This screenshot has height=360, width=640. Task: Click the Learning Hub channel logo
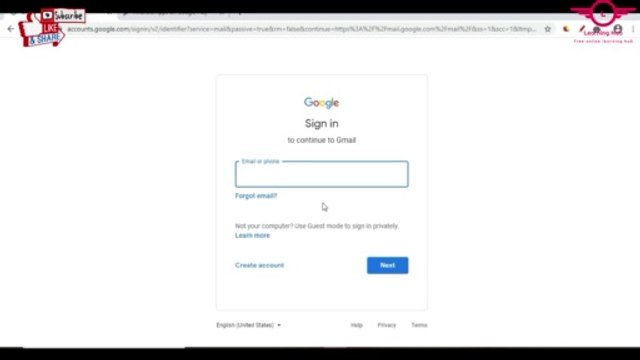tap(603, 21)
